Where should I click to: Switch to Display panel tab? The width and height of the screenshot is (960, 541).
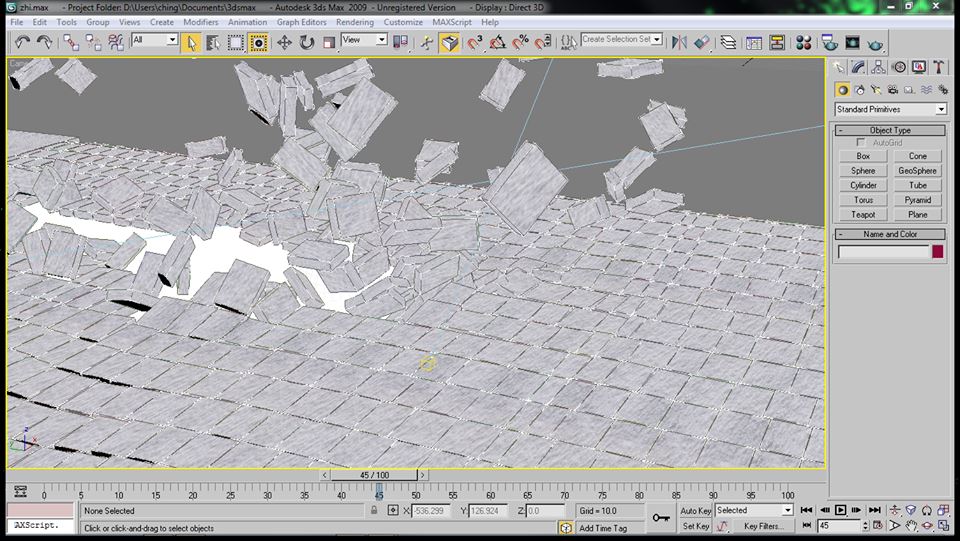(919, 67)
